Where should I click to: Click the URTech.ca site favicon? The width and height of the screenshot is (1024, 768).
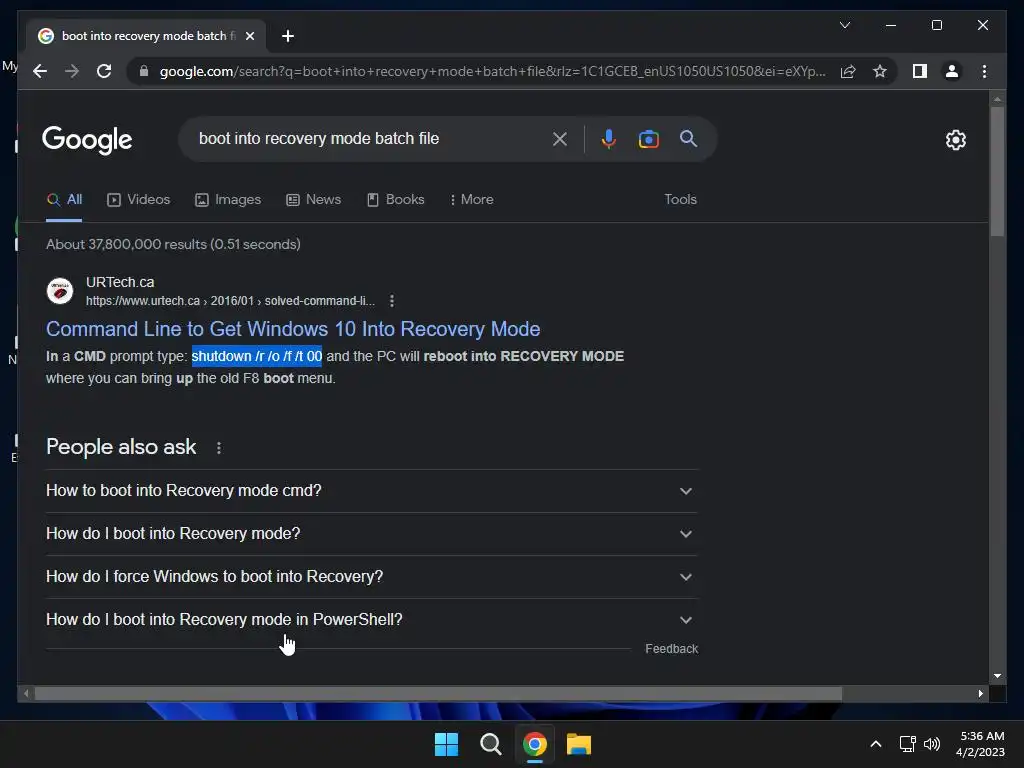(x=60, y=291)
